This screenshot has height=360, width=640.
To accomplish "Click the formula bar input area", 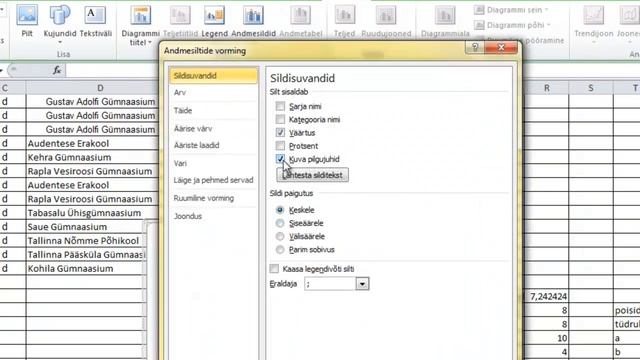I will point(112,70).
